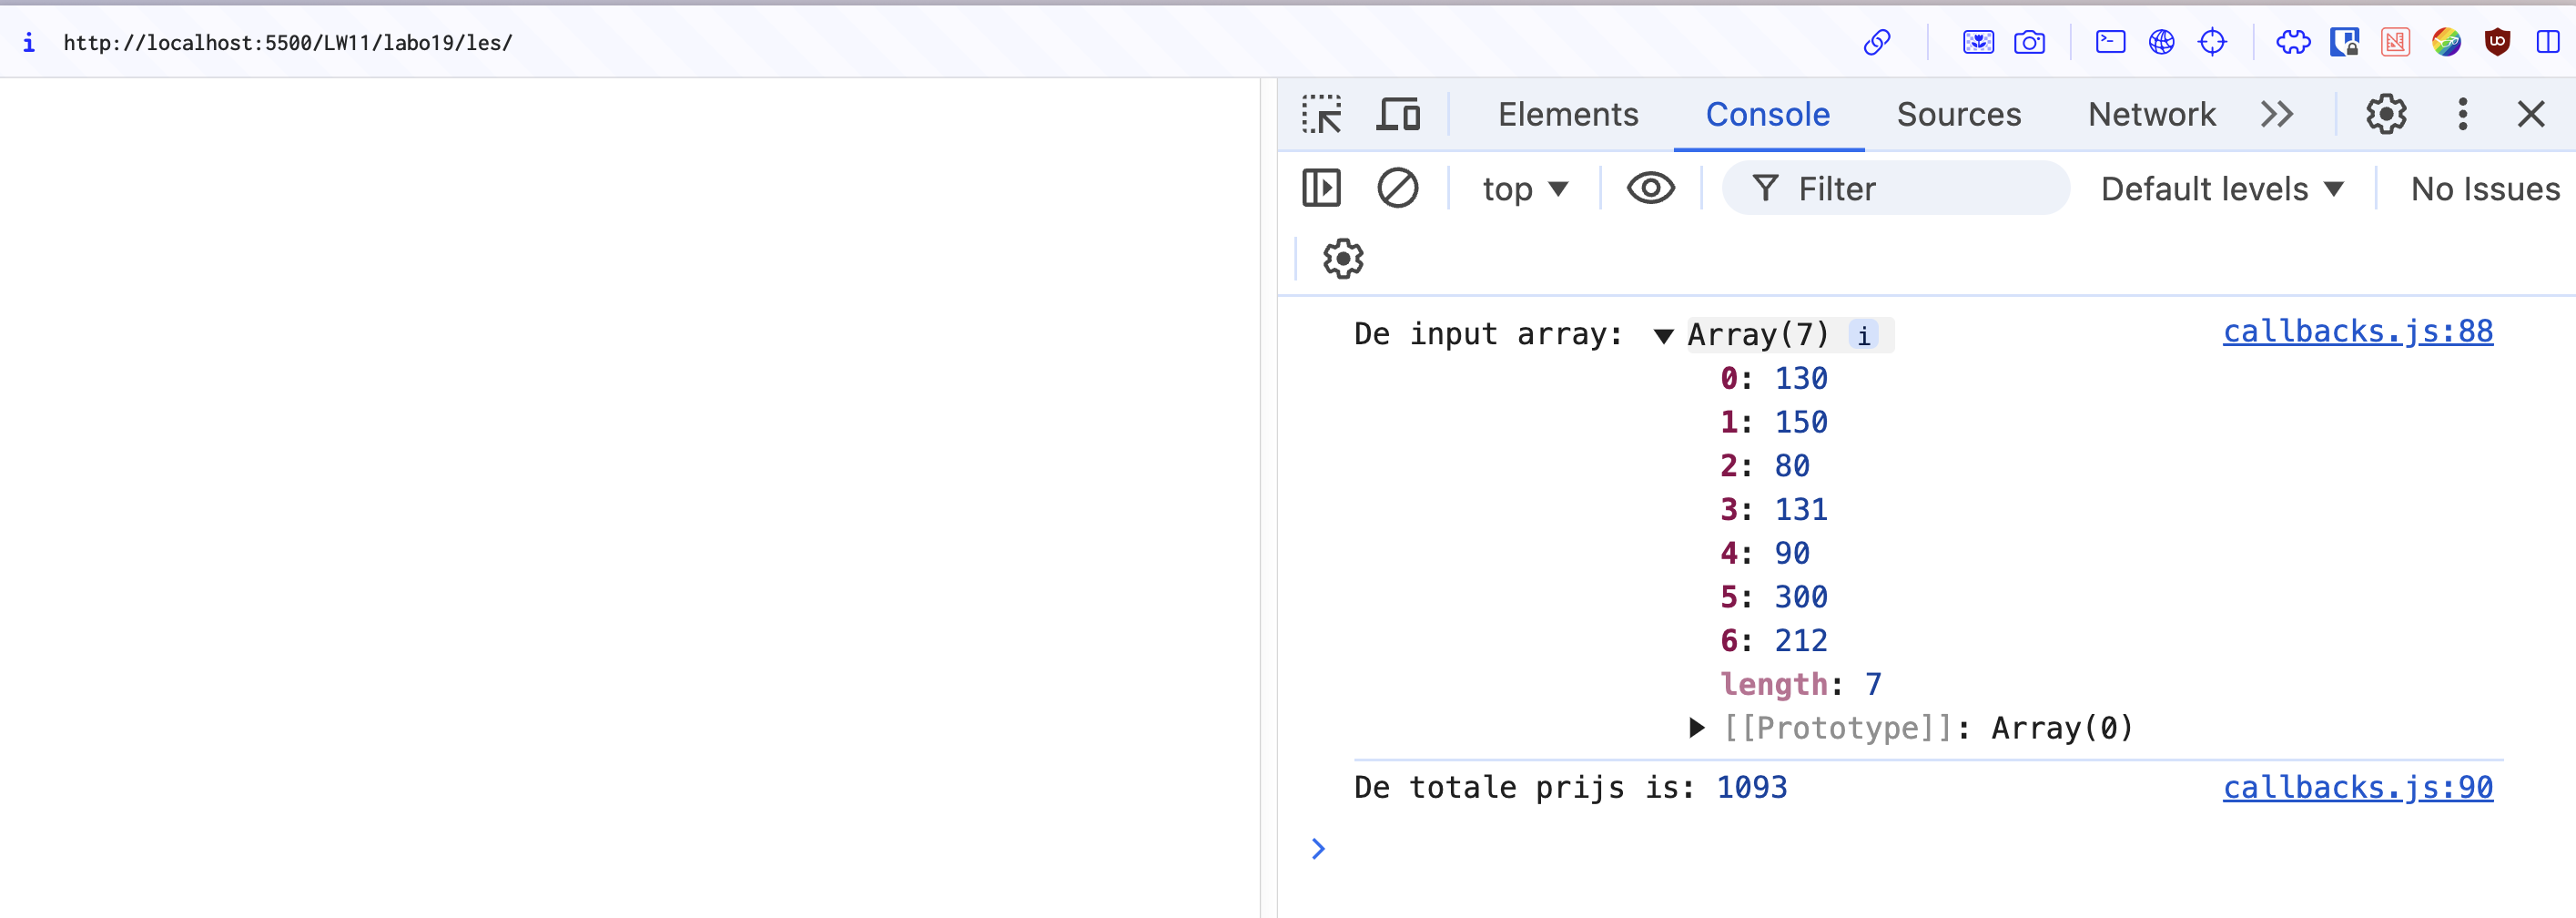Switch to the Network tab
The height and width of the screenshot is (918, 2576).
click(x=2151, y=115)
